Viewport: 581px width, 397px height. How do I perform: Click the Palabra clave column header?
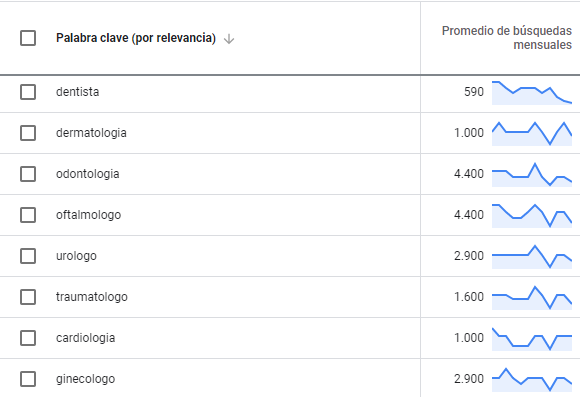click(x=136, y=38)
